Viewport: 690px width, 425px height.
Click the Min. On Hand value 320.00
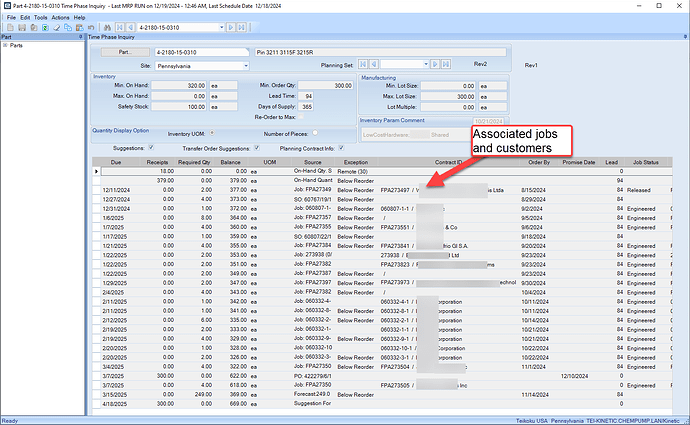179,85
